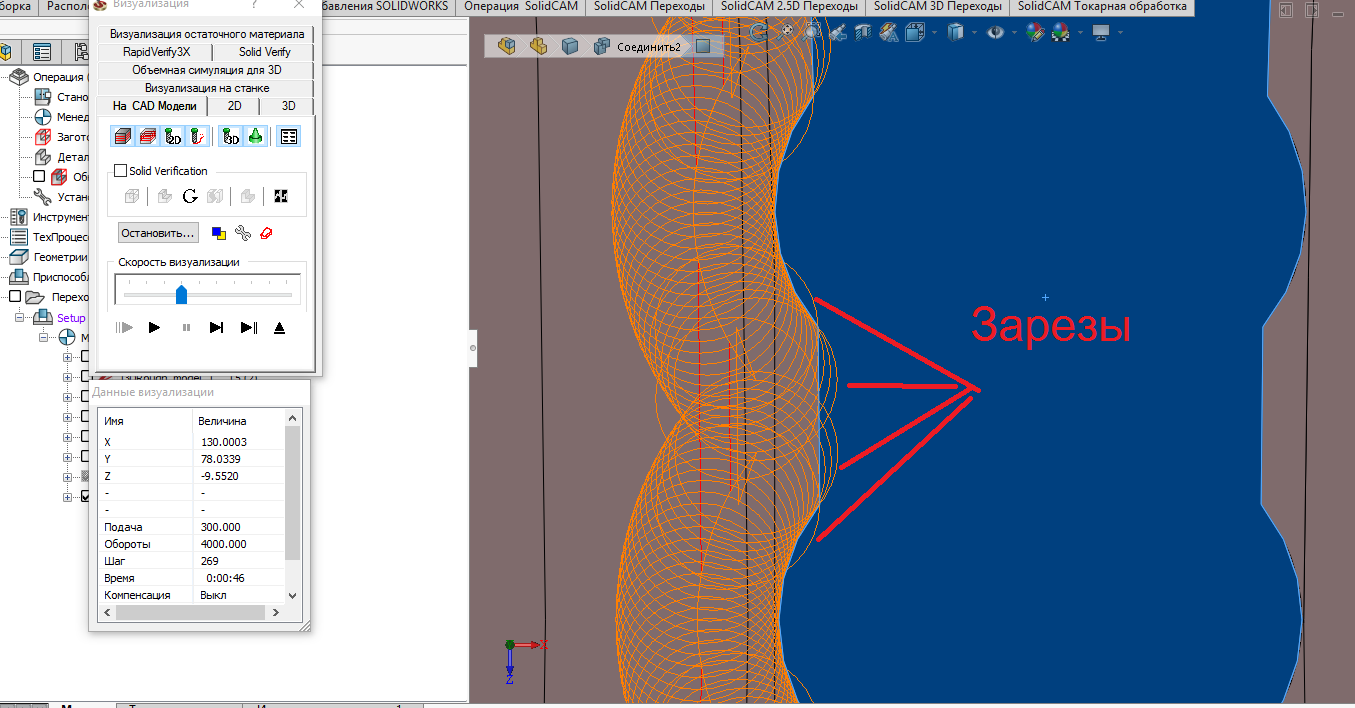Open the SolidCAM Токарная обработка ribbon tab
The height and width of the screenshot is (708, 1355).
point(1102,7)
